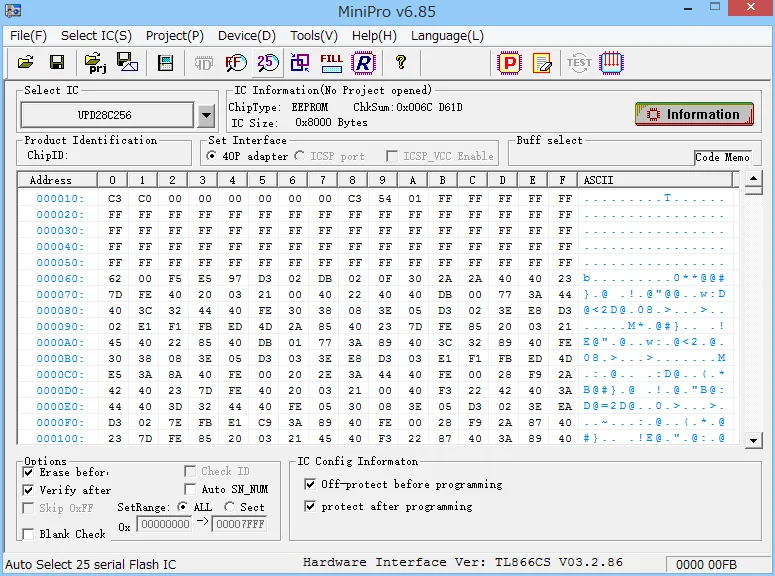Click the grayed ID chip icon
The image size is (775, 576).
tap(204, 63)
